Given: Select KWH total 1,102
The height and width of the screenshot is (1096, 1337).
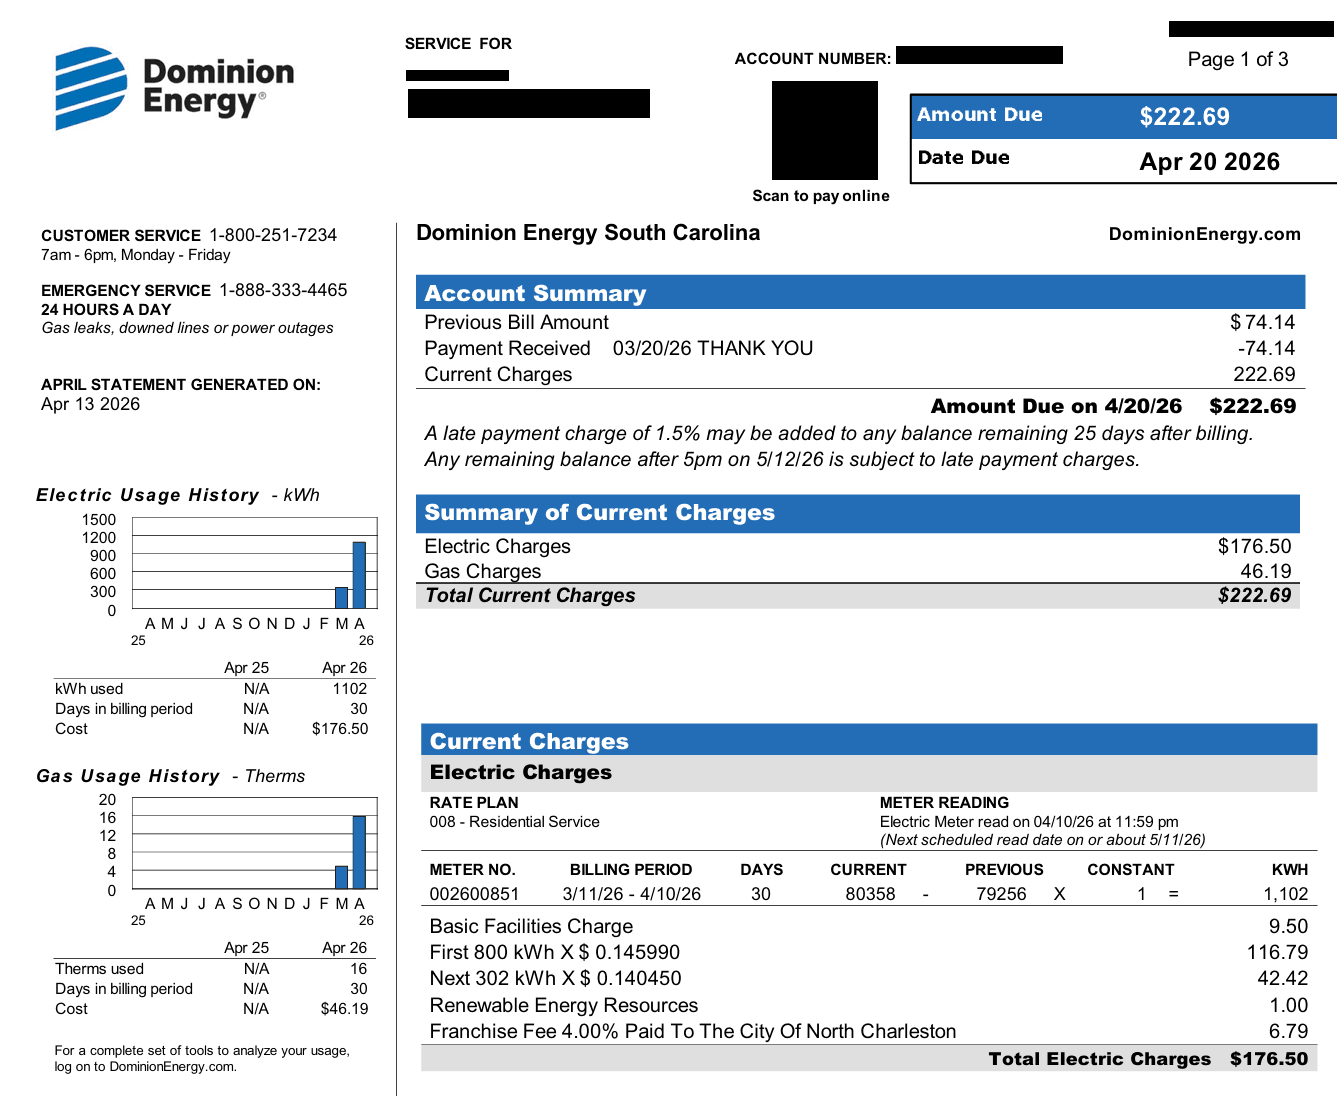Looking at the screenshot, I should (x=1286, y=894).
